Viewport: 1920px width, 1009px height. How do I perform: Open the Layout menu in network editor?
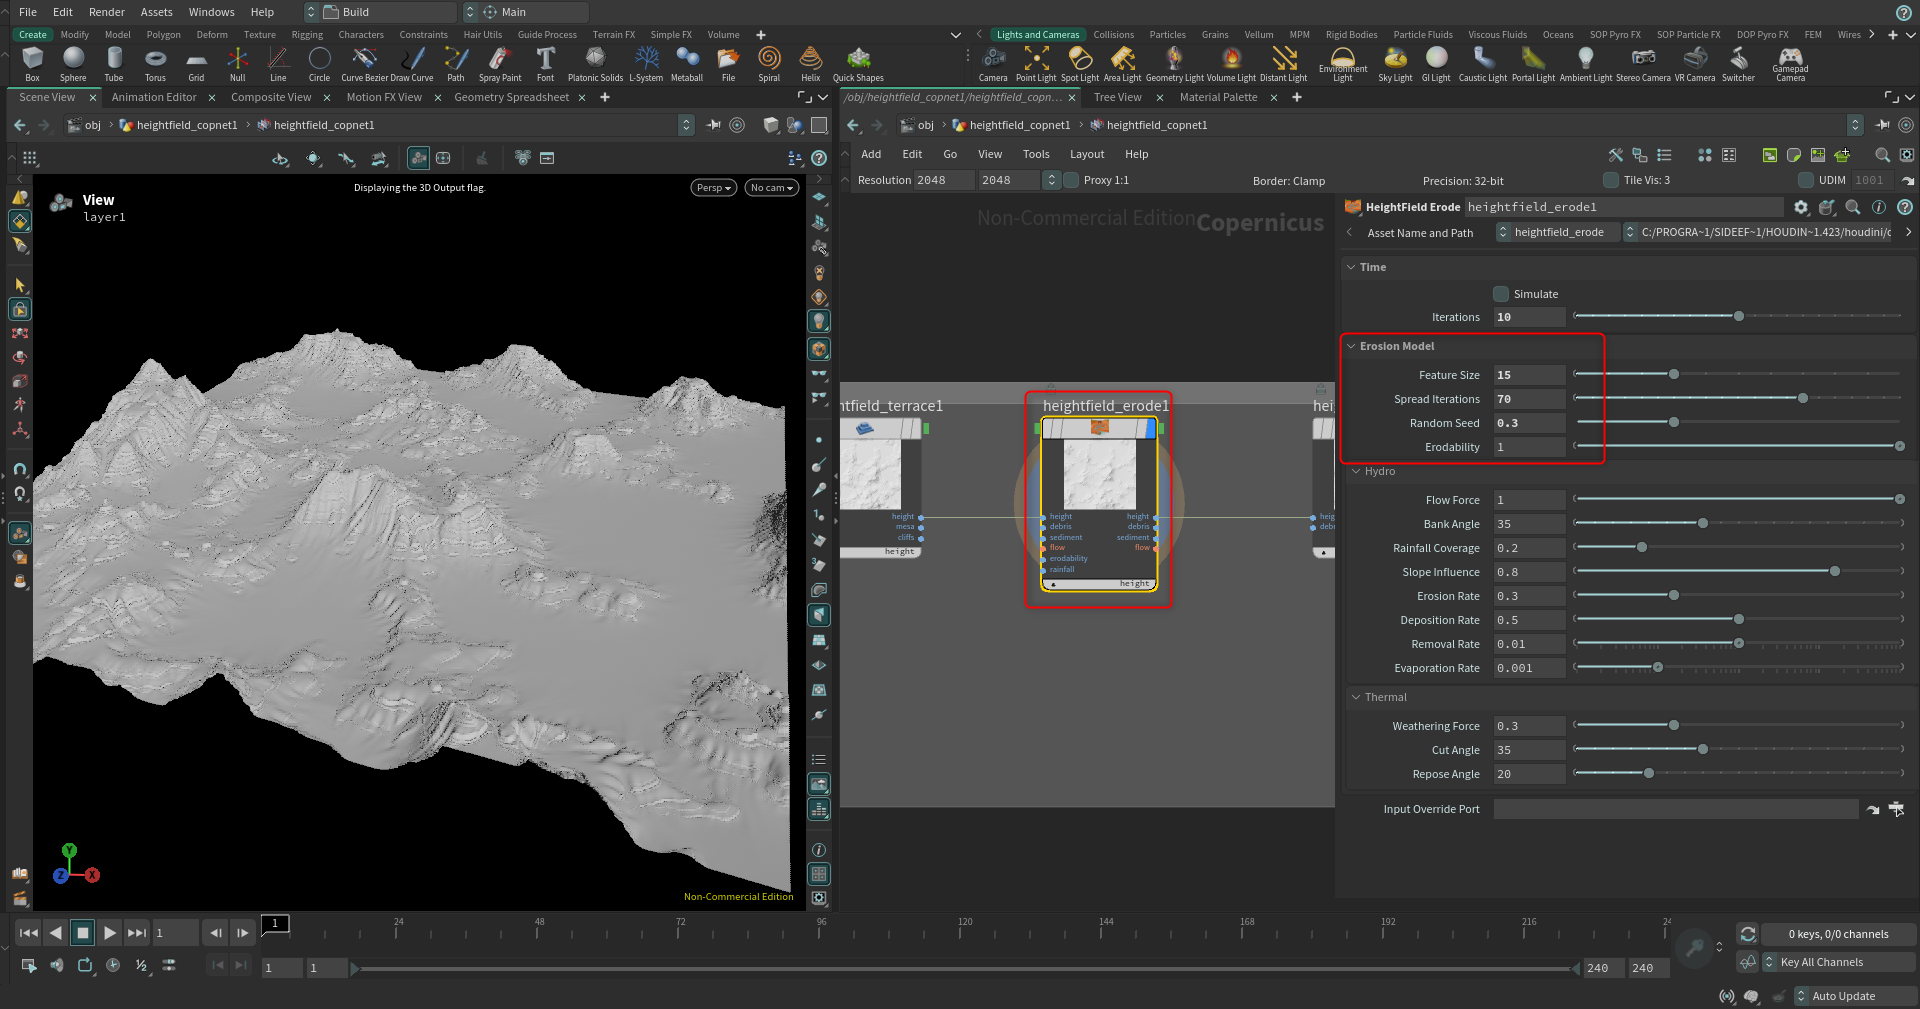click(x=1087, y=154)
